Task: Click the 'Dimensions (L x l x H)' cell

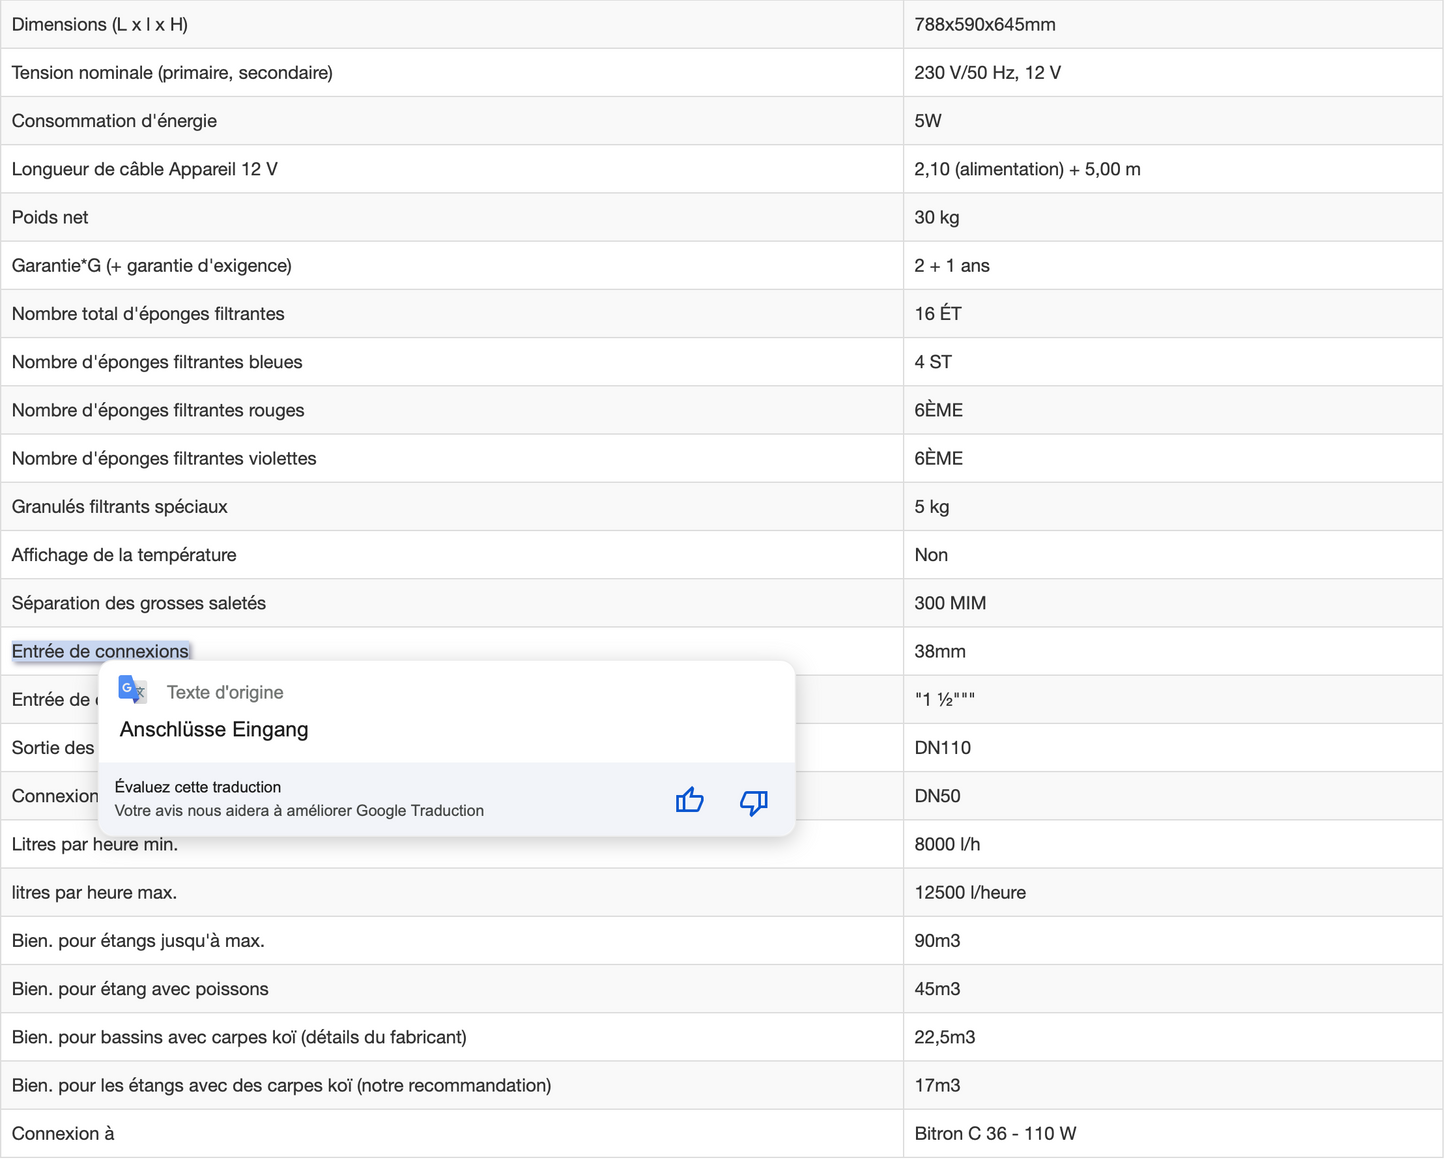Action: click(x=100, y=25)
